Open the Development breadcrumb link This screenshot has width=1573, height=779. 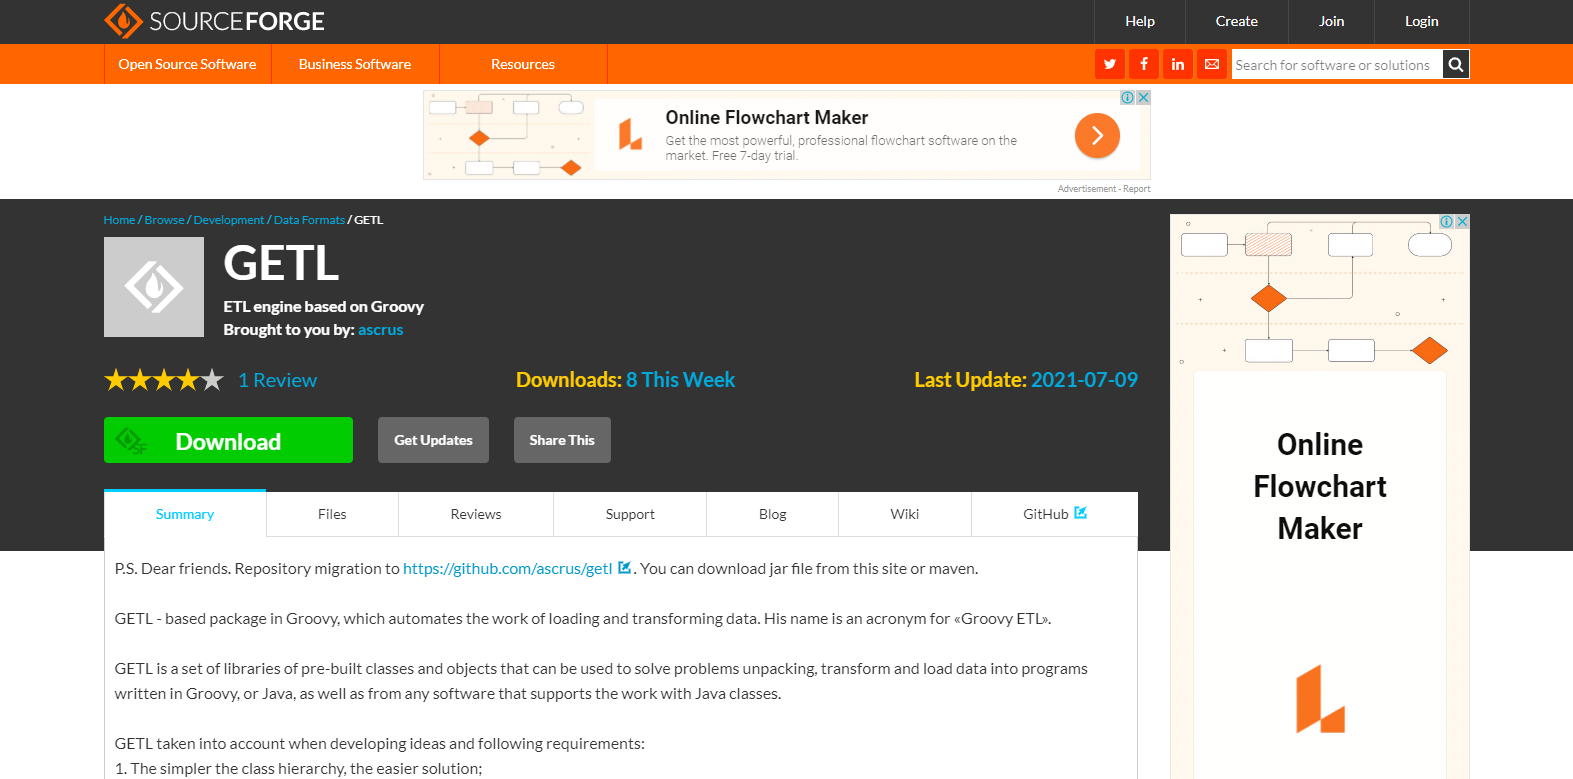click(x=229, y=220)
